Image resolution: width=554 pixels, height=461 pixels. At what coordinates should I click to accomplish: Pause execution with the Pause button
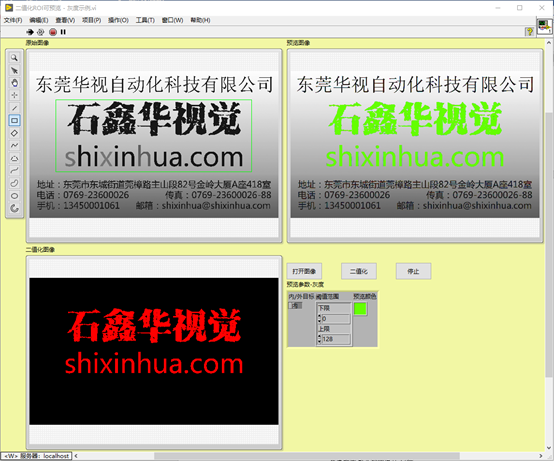[63, 32]
